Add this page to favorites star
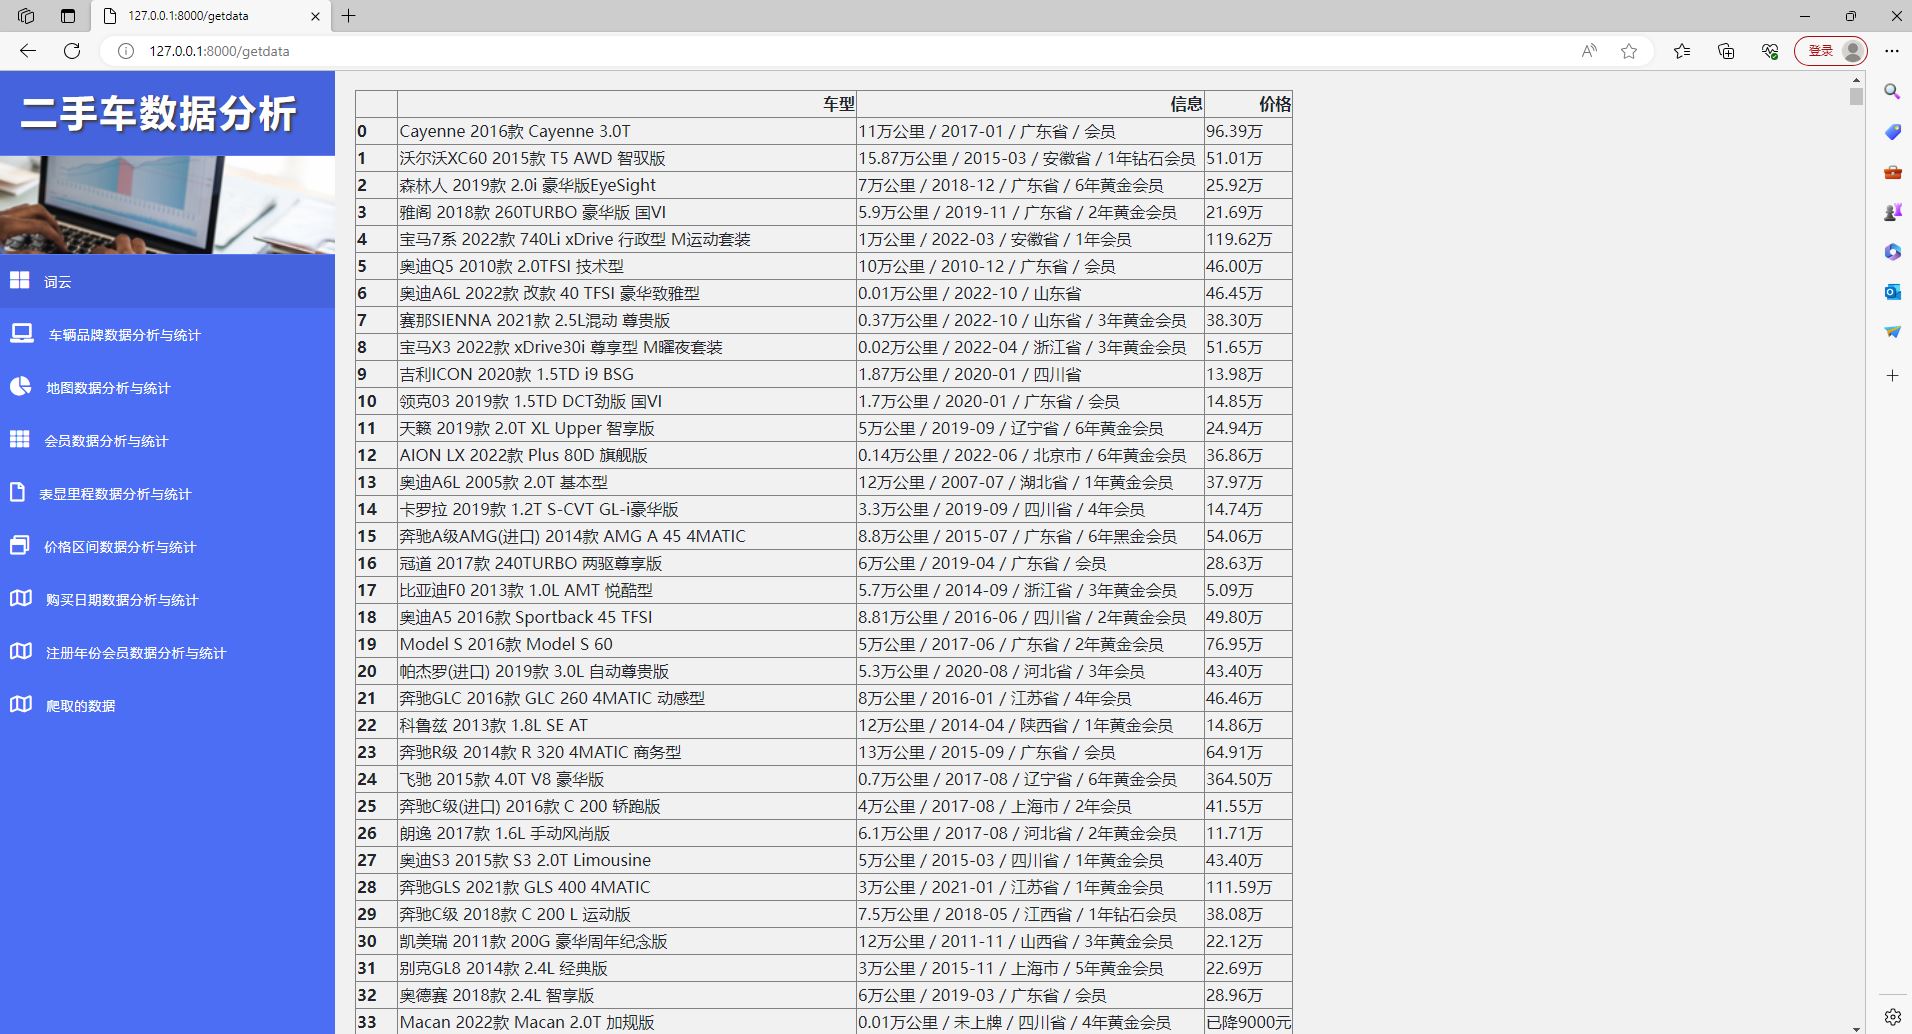This screenshot has height=1034, width=1912. 1629,51
